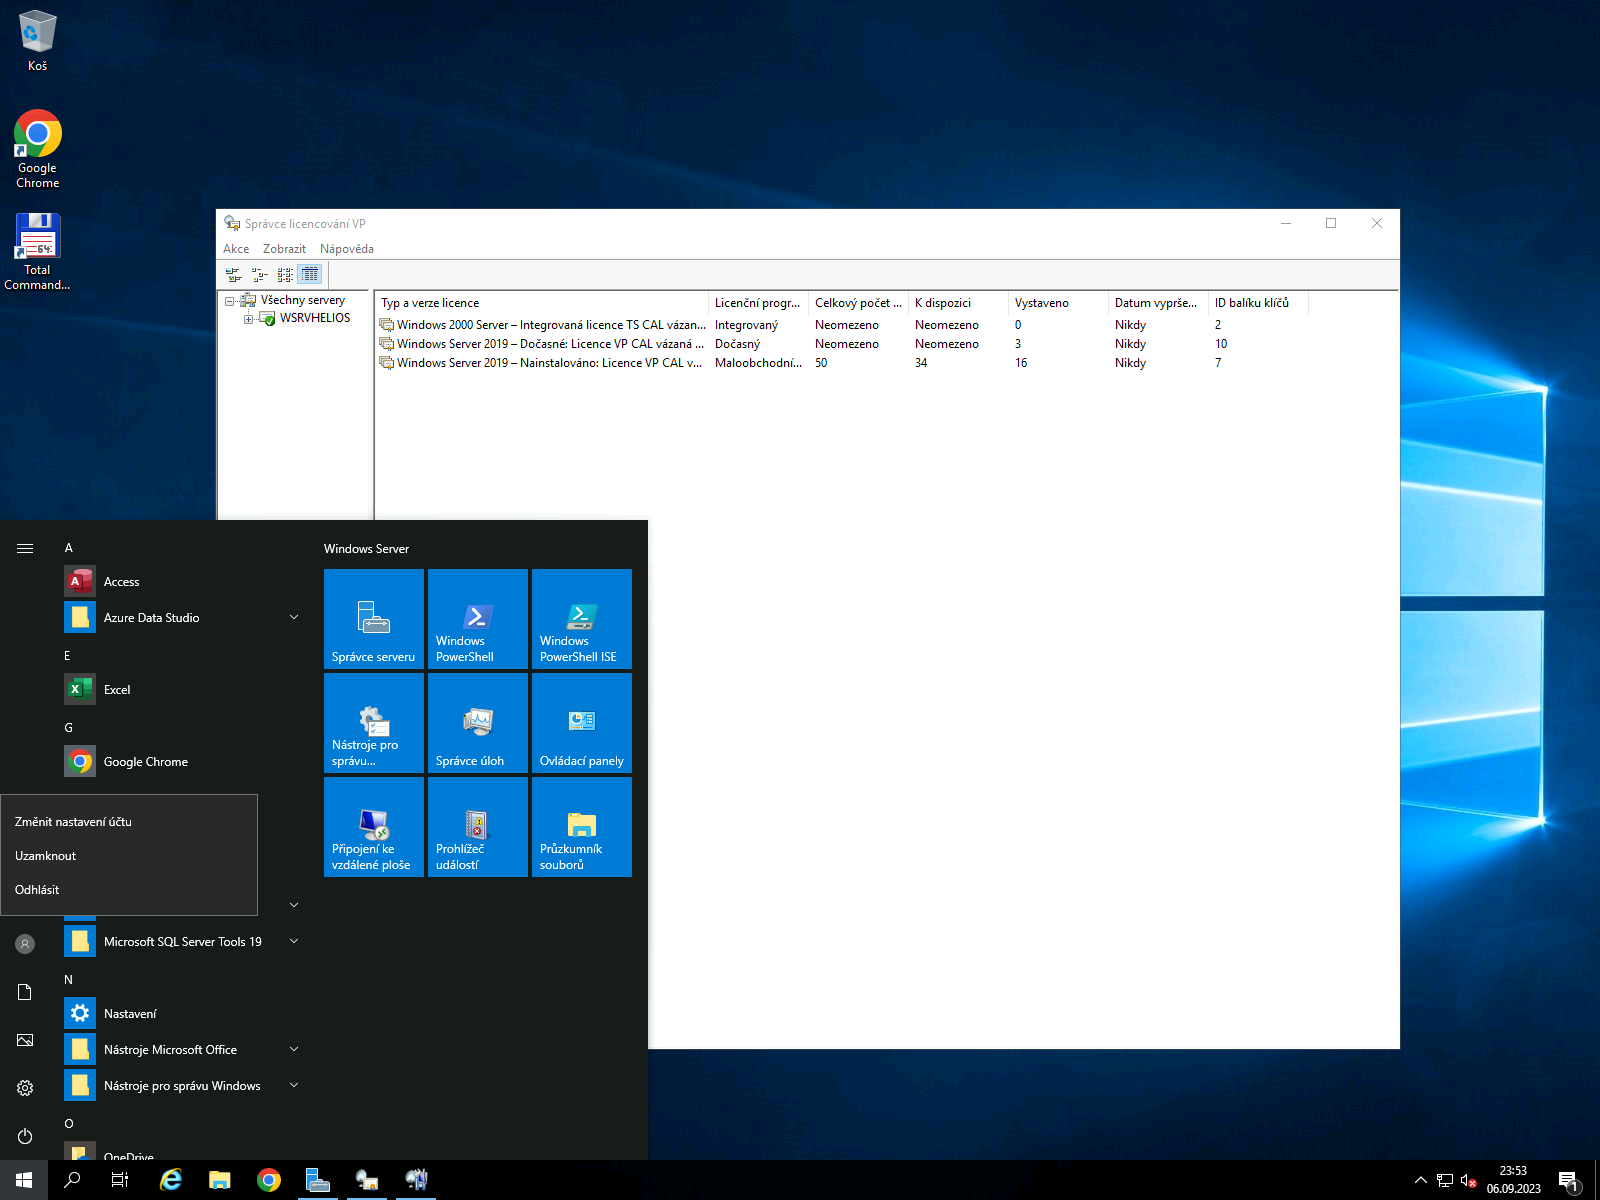Open the Windows PowerShell ISE tile
Screen dimensions: 1600x1200
pyautogui.click(x=581, y=619)
